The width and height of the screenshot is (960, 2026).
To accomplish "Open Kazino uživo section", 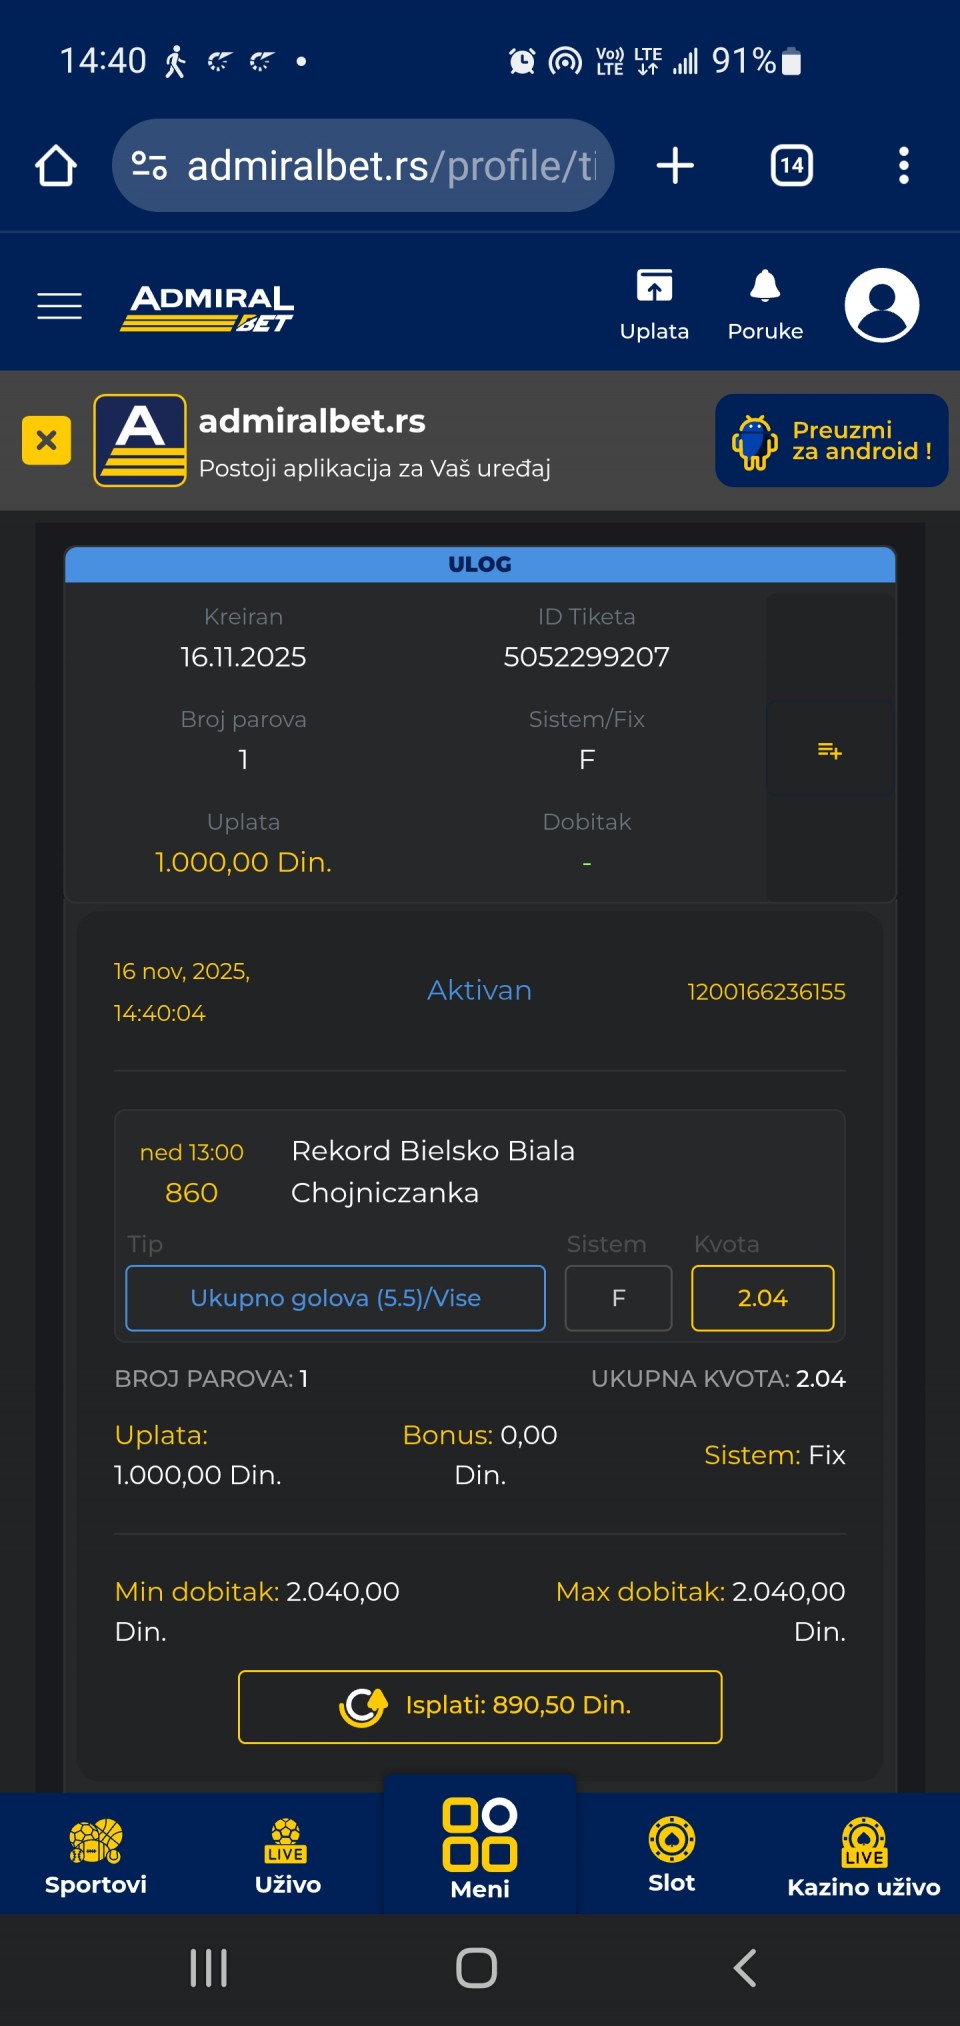I will tap(864, 1856).
